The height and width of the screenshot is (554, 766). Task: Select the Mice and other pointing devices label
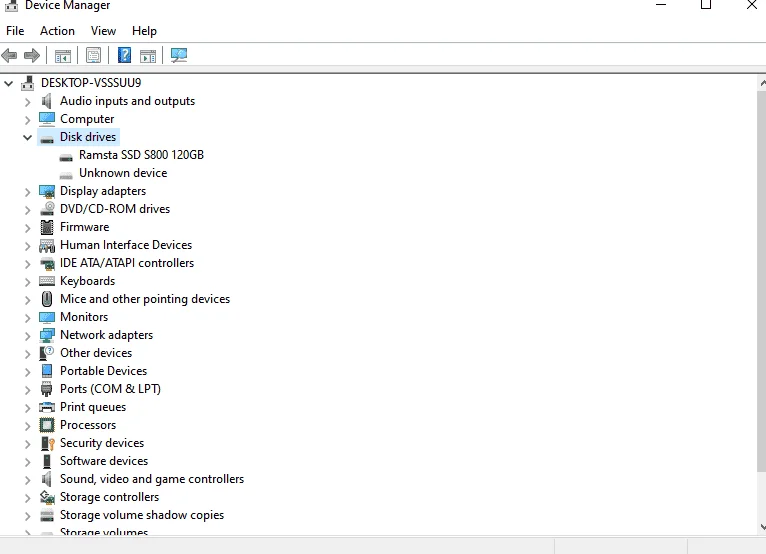[145, 299]
